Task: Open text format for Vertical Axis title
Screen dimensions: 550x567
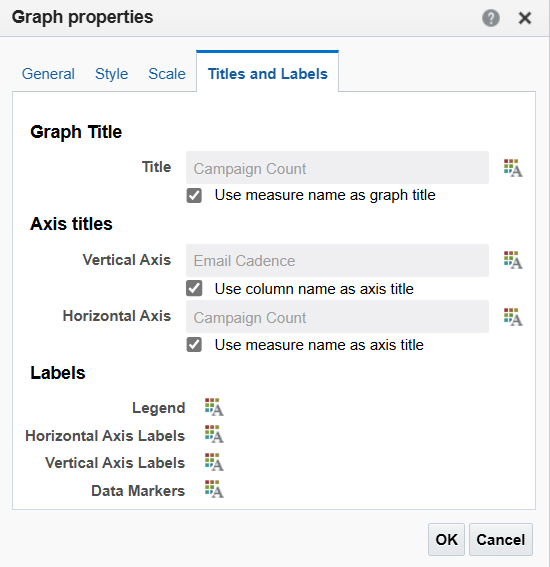Action: (x=513, y=260)
